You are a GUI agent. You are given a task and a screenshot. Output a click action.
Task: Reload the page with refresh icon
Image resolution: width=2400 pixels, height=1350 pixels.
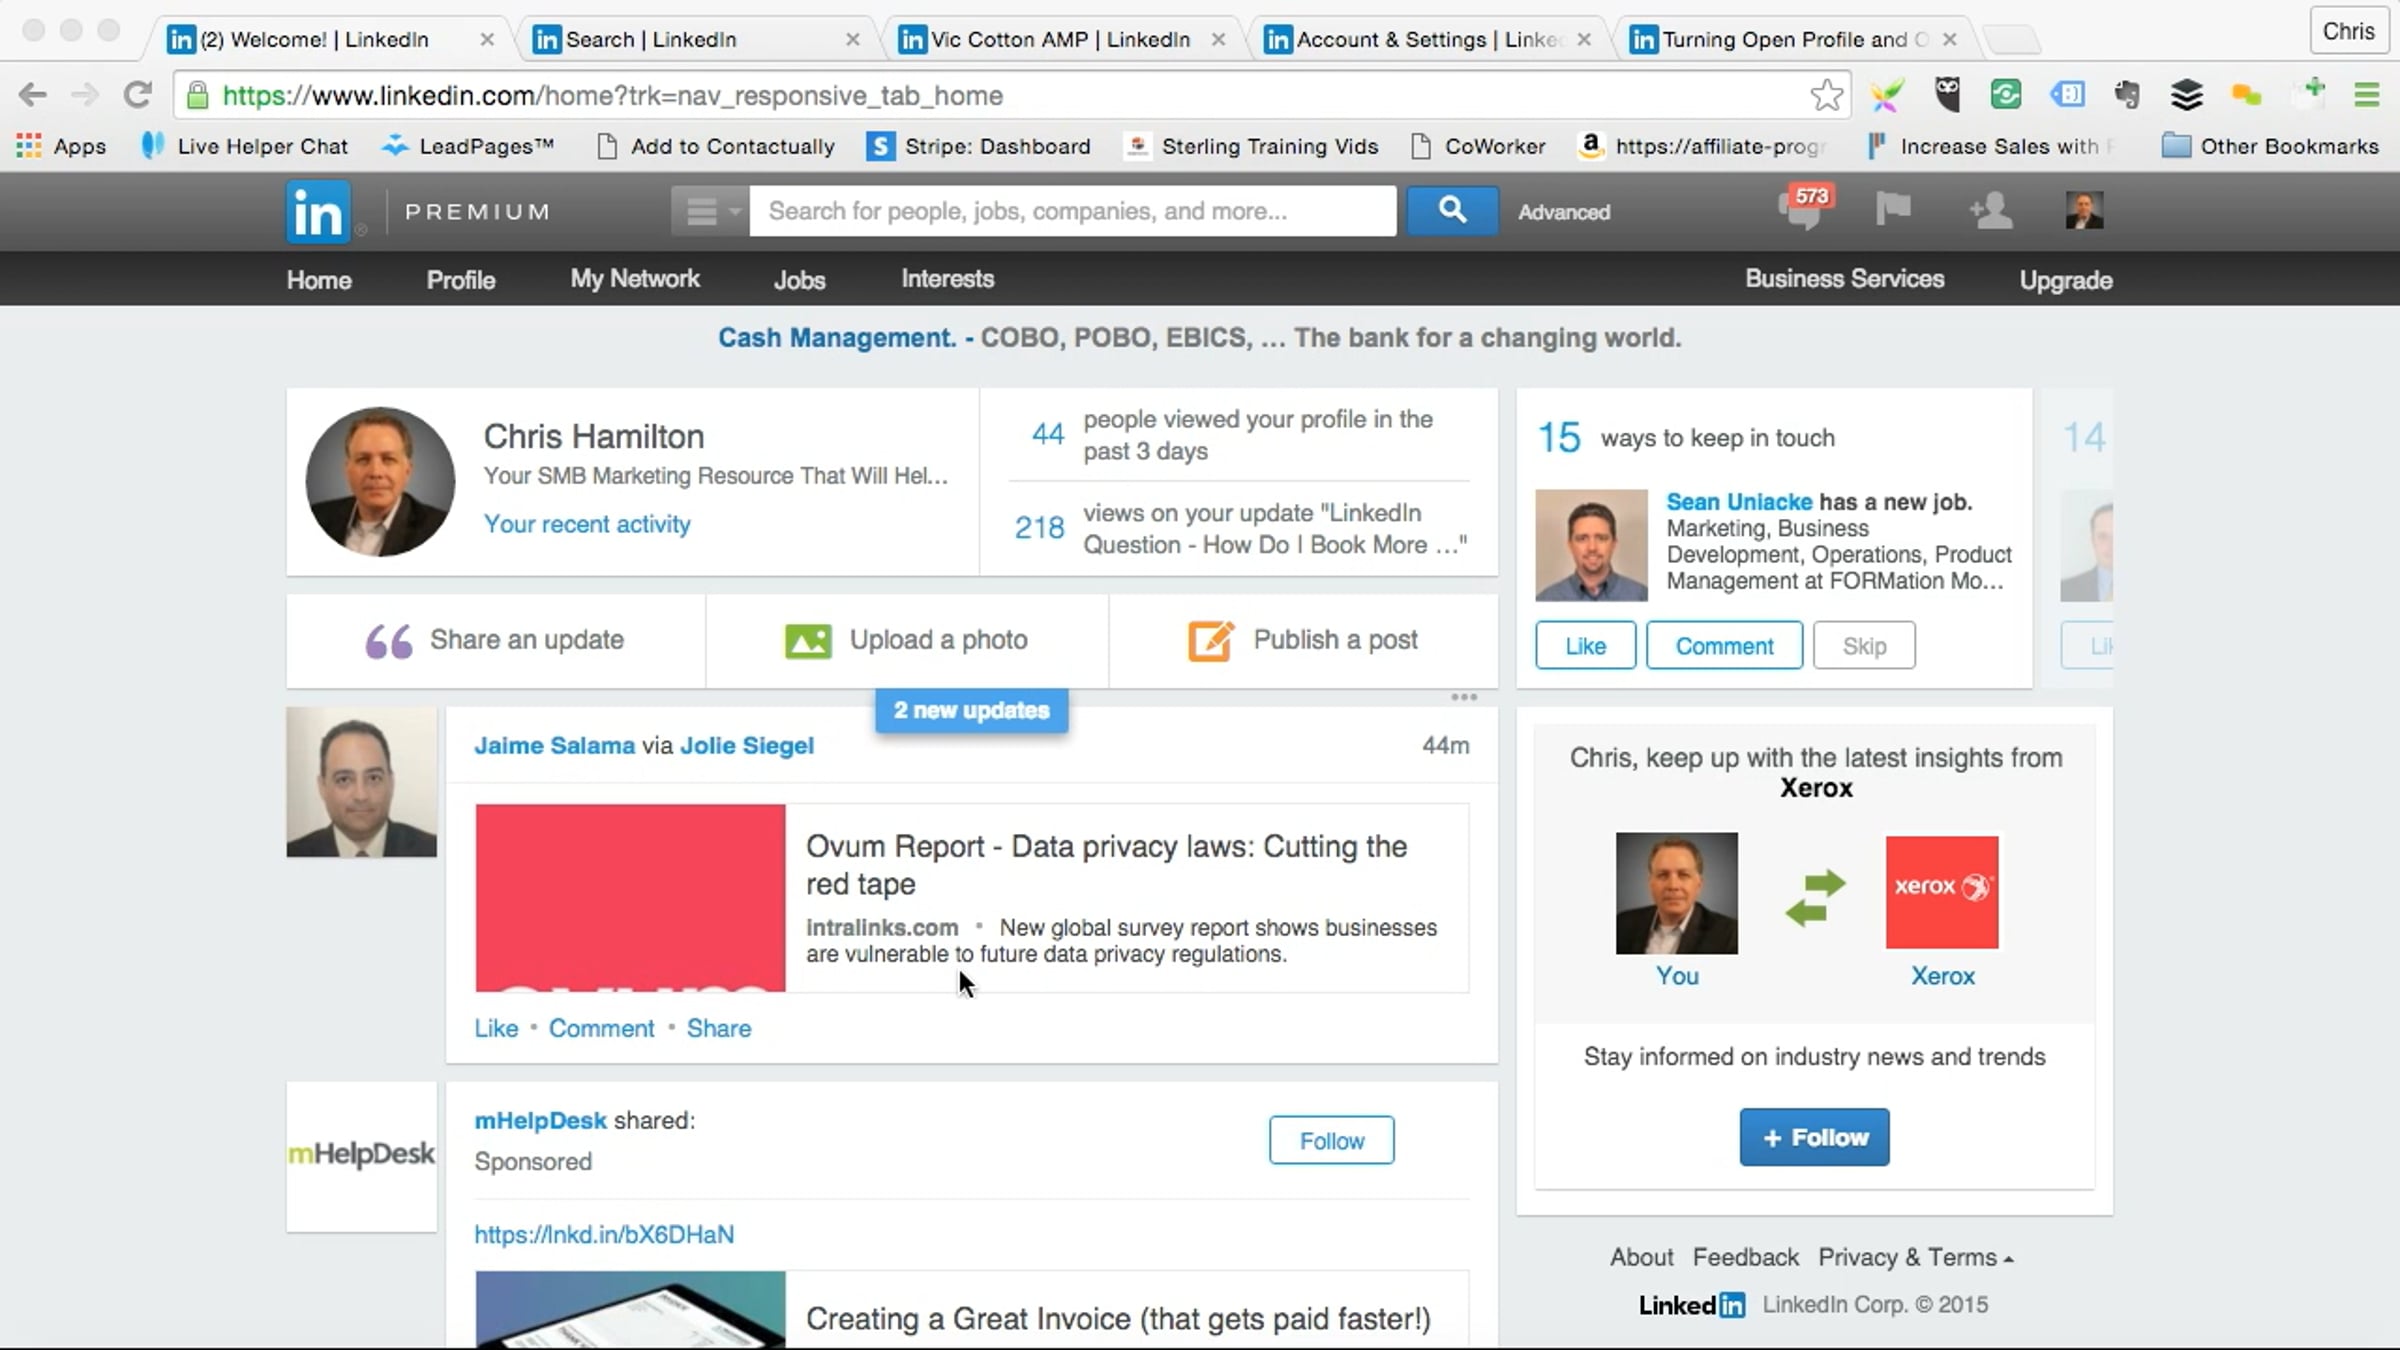point(137,95)
